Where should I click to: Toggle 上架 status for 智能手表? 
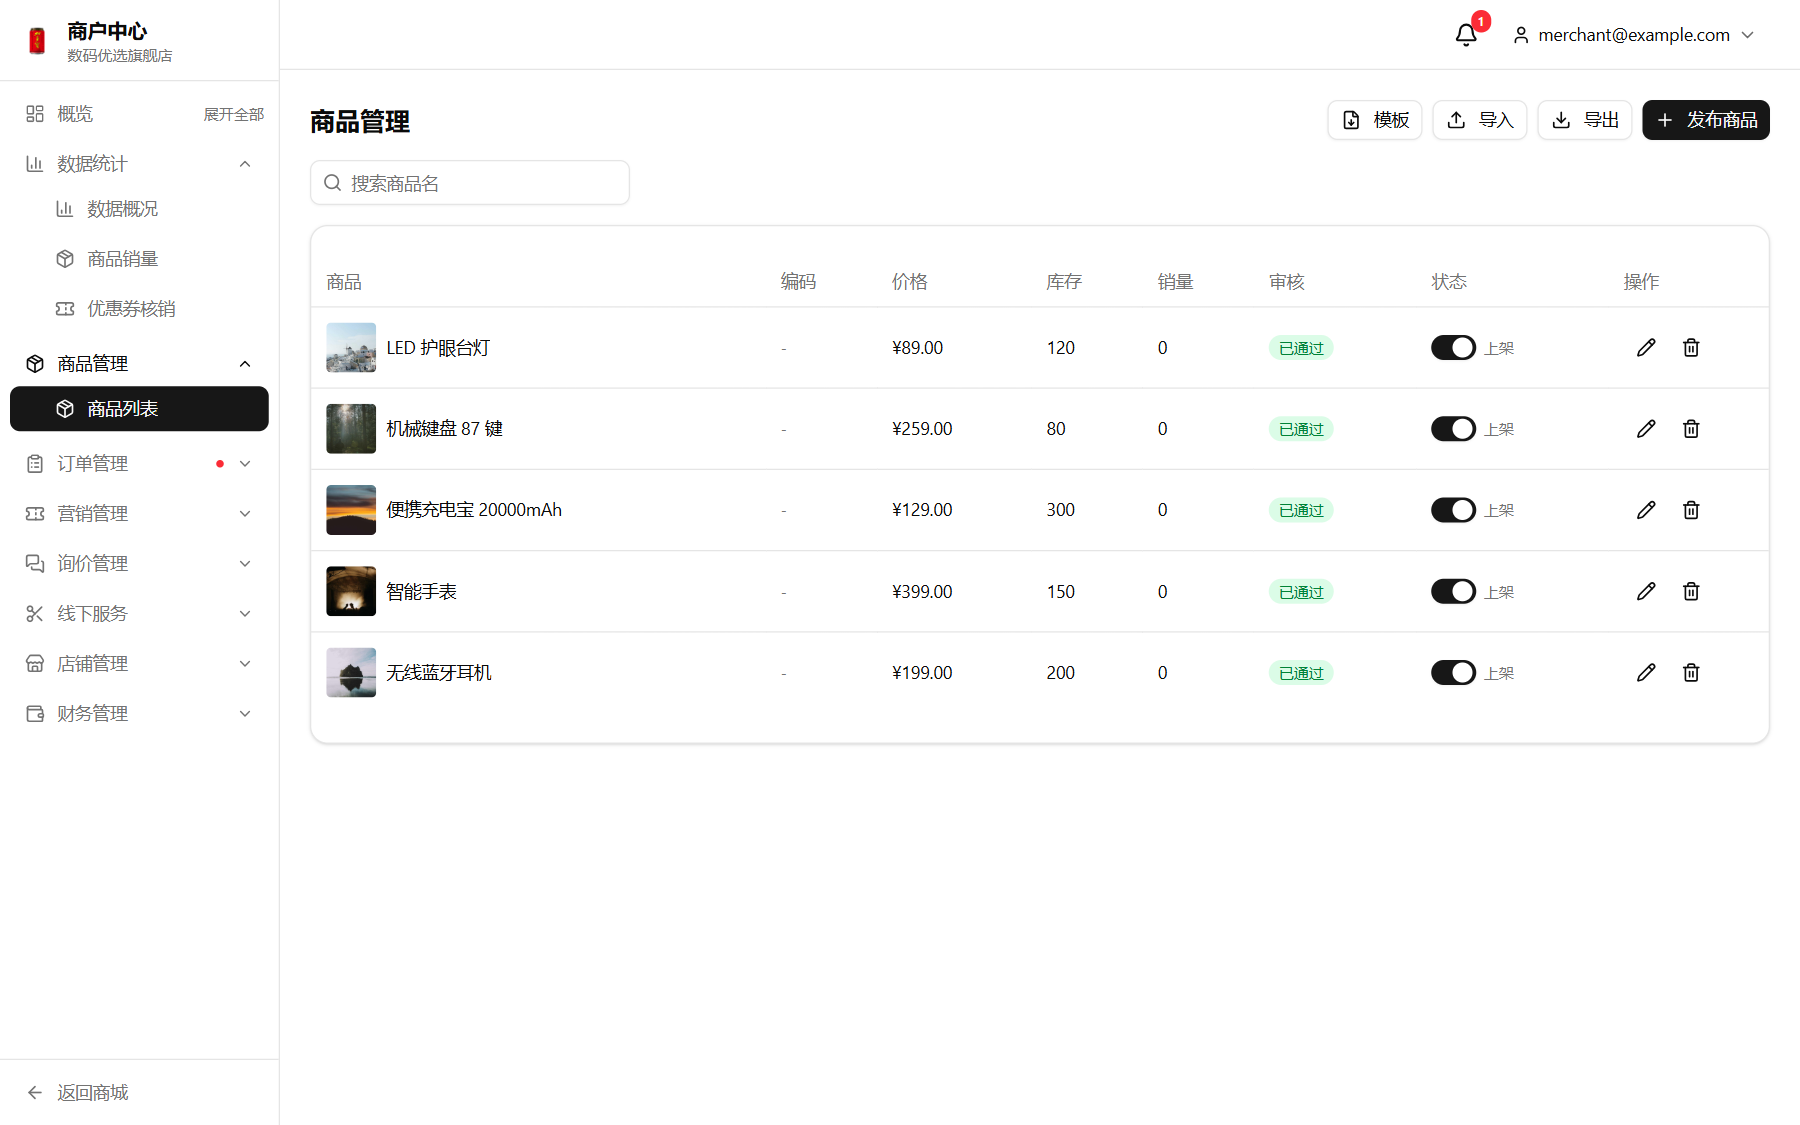point(1453,592)
